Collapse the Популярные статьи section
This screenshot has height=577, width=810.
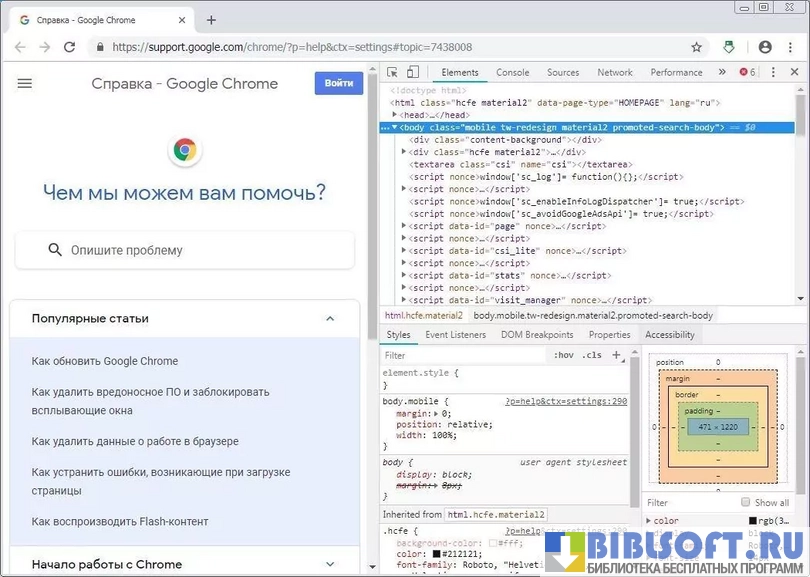coord(330,319)
